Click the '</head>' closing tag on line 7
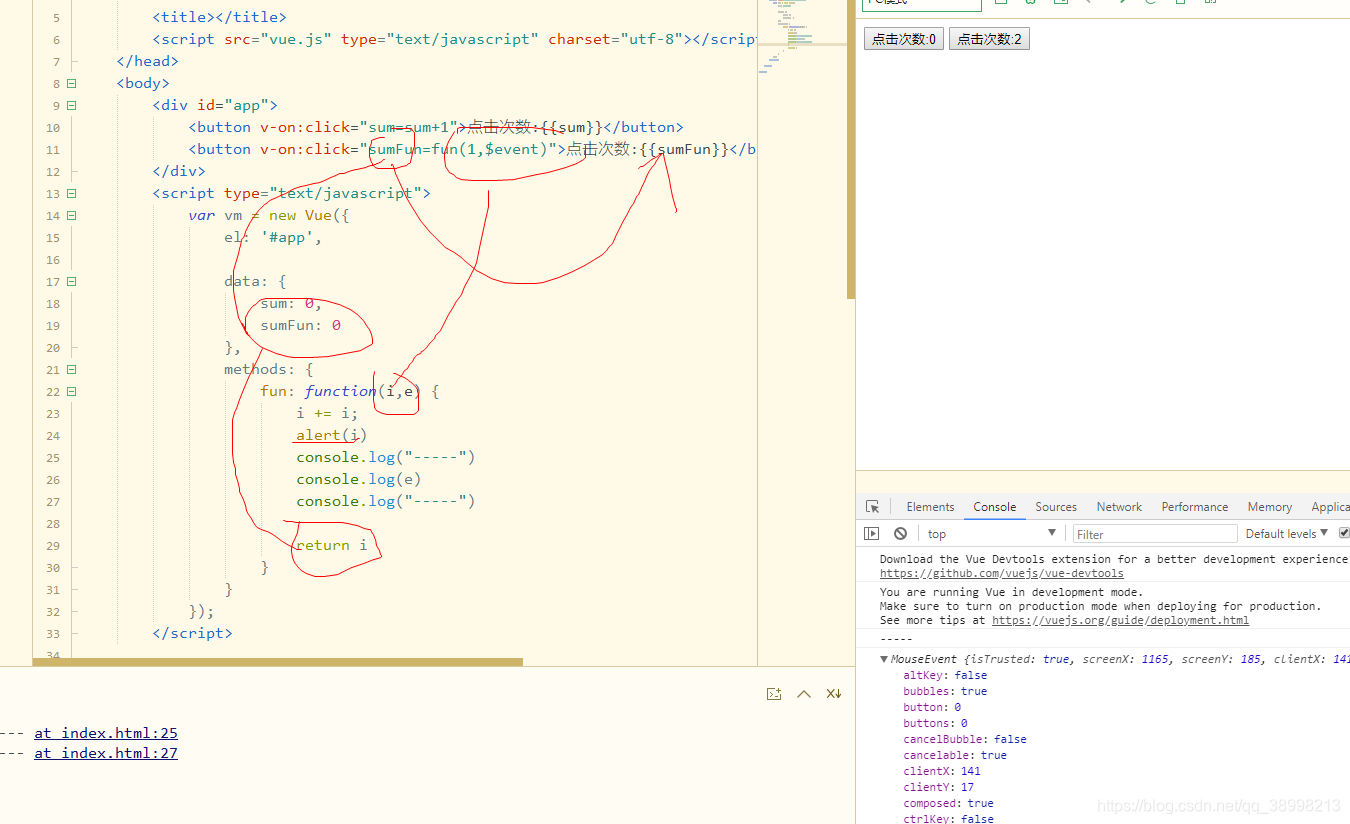 (x=147, y=62)
